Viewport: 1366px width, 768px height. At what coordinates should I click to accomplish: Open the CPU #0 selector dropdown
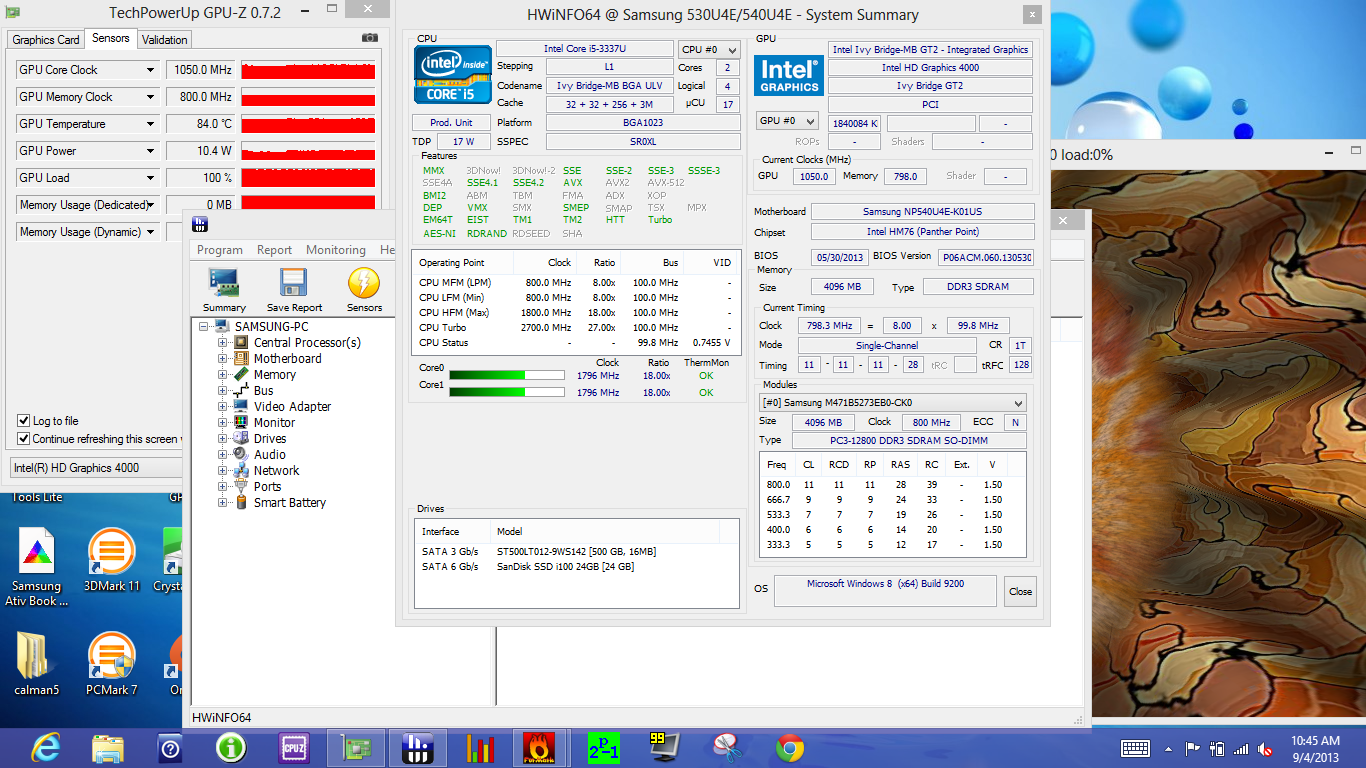709,49
